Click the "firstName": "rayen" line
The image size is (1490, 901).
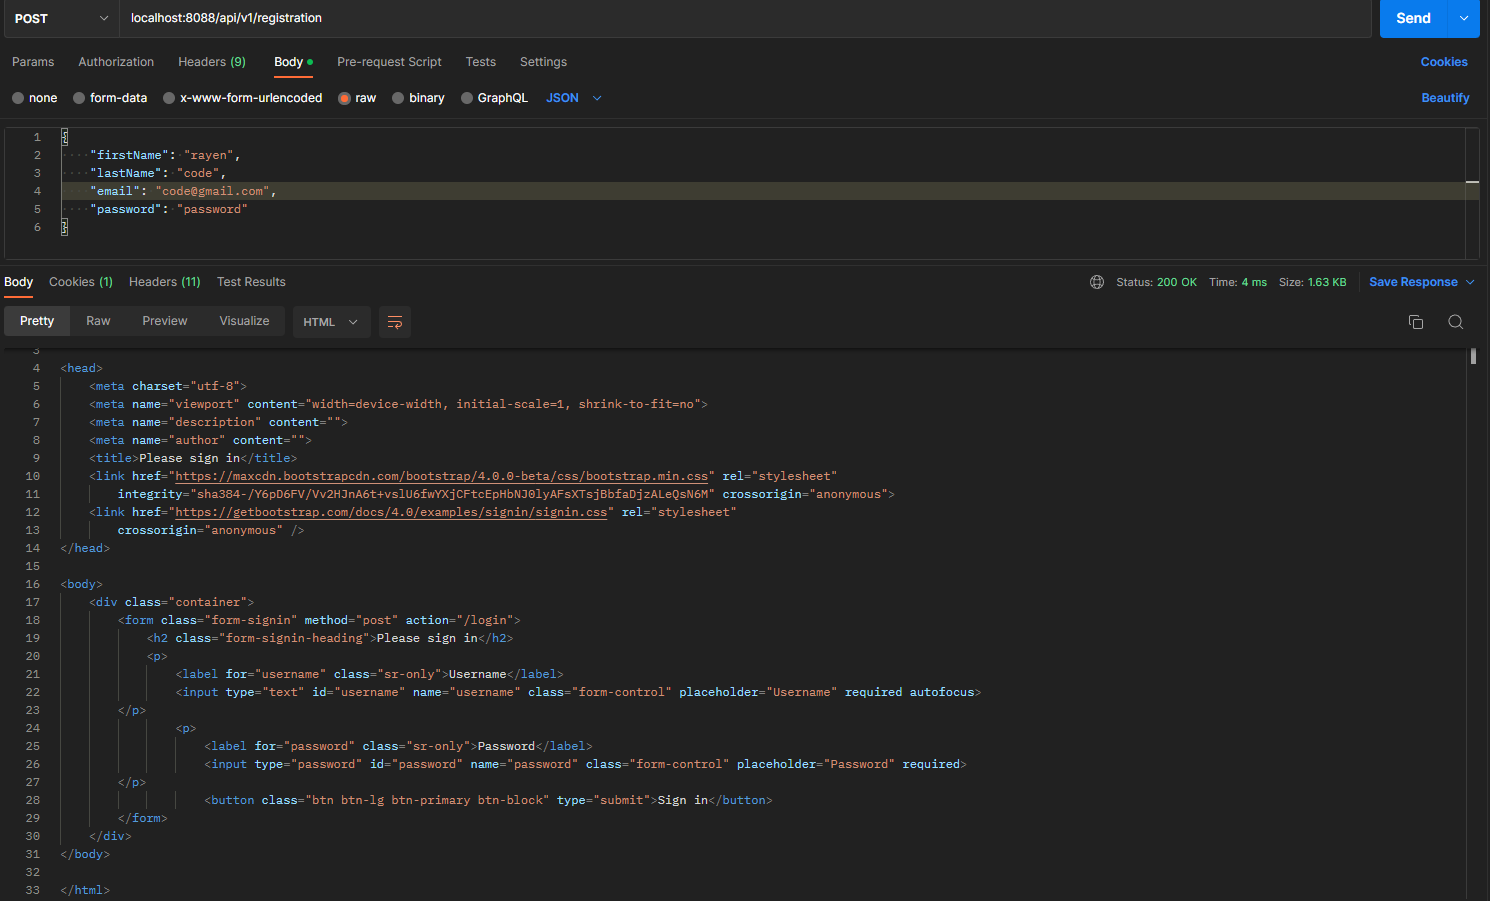[165, 155]
